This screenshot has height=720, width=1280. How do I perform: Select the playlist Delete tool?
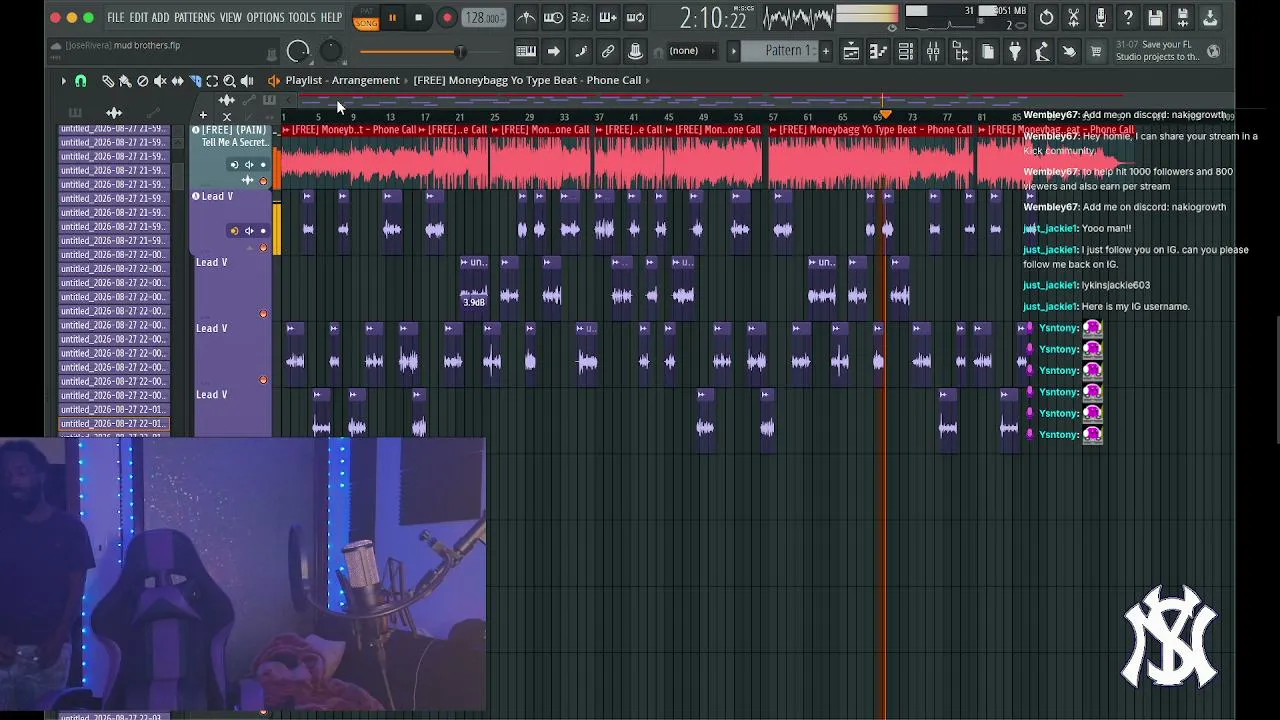tap(142, 81)
